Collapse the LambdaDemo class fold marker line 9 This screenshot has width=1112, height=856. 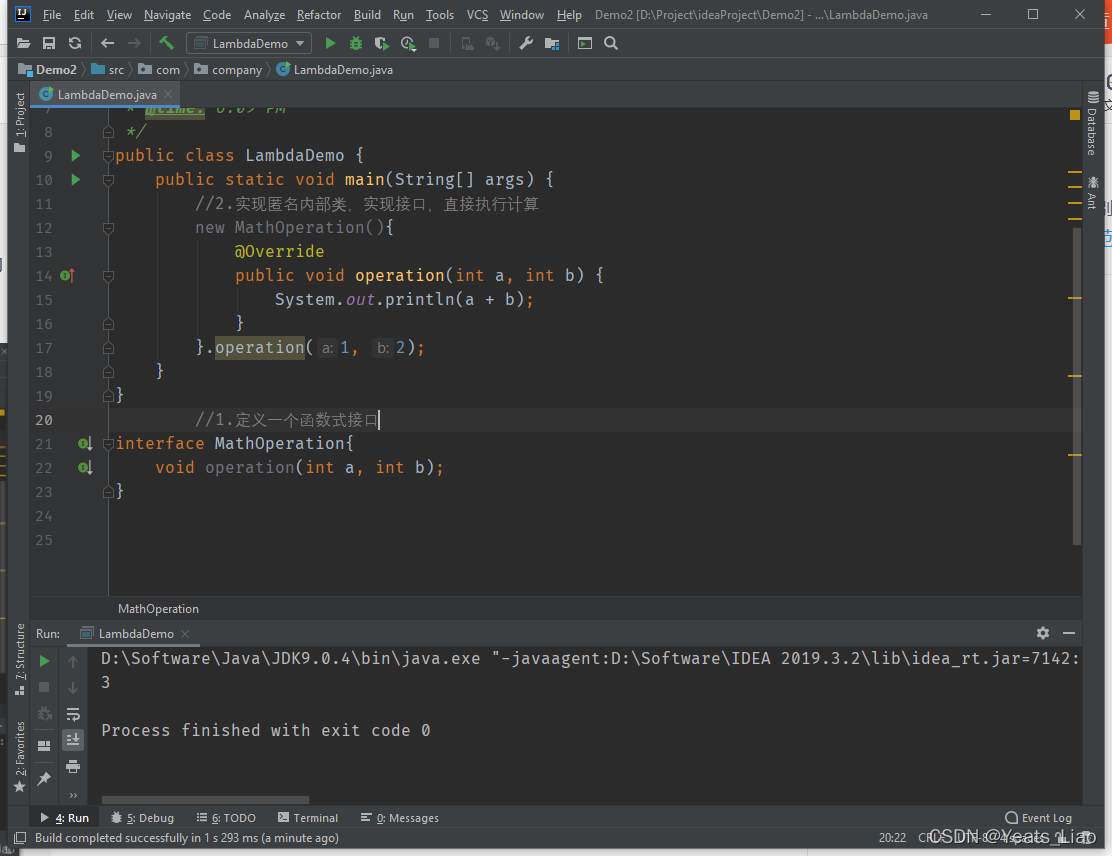tap(109, 156)
